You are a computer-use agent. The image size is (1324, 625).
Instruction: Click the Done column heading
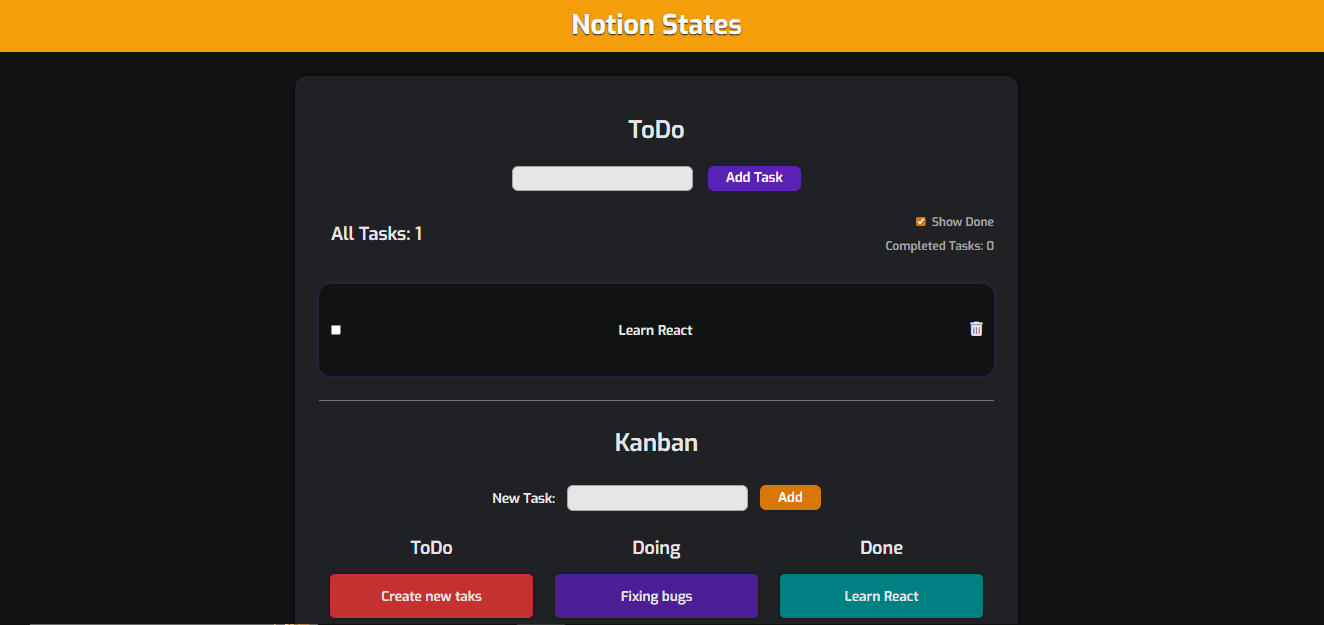tap(881, 548)
